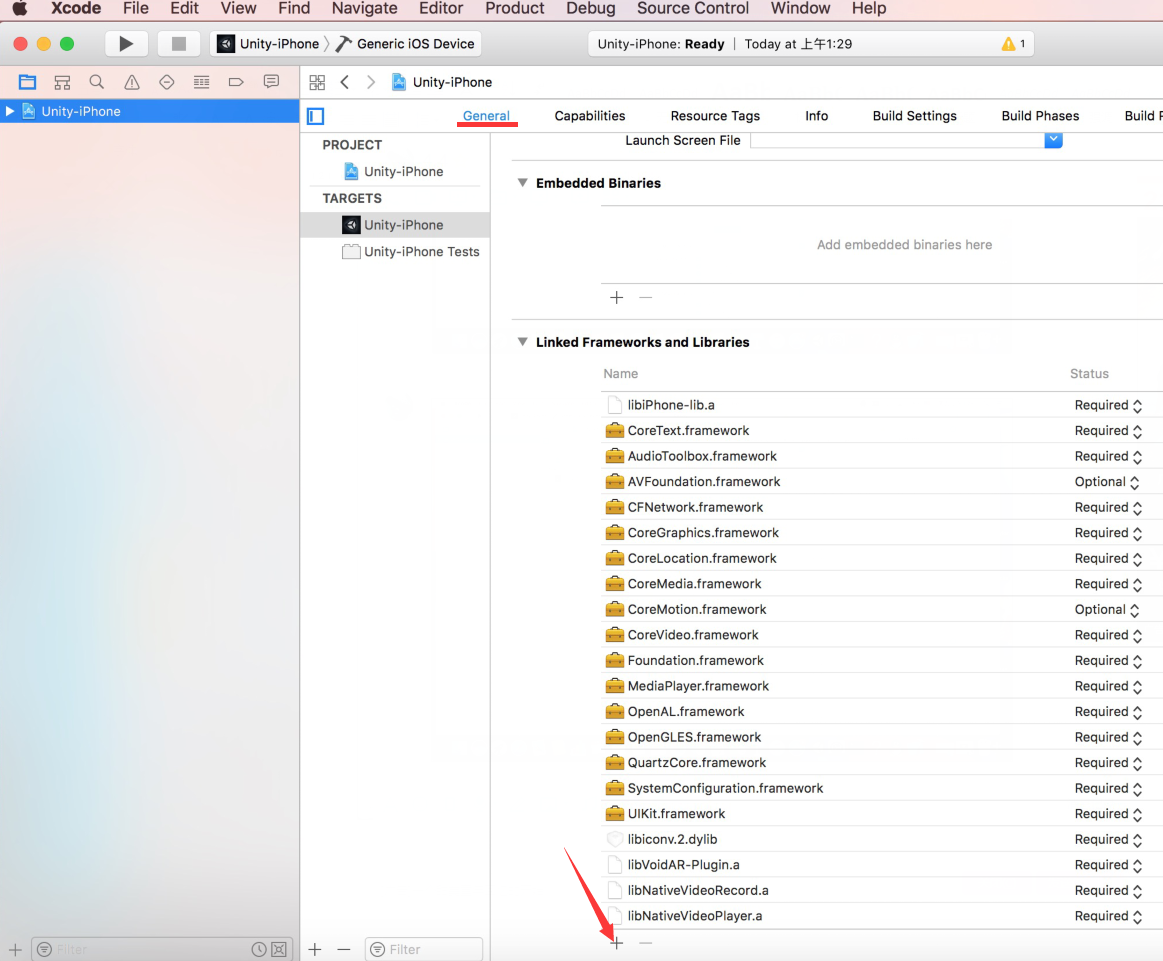Add file in the navigator's bottom plus button

coord(15,949)
